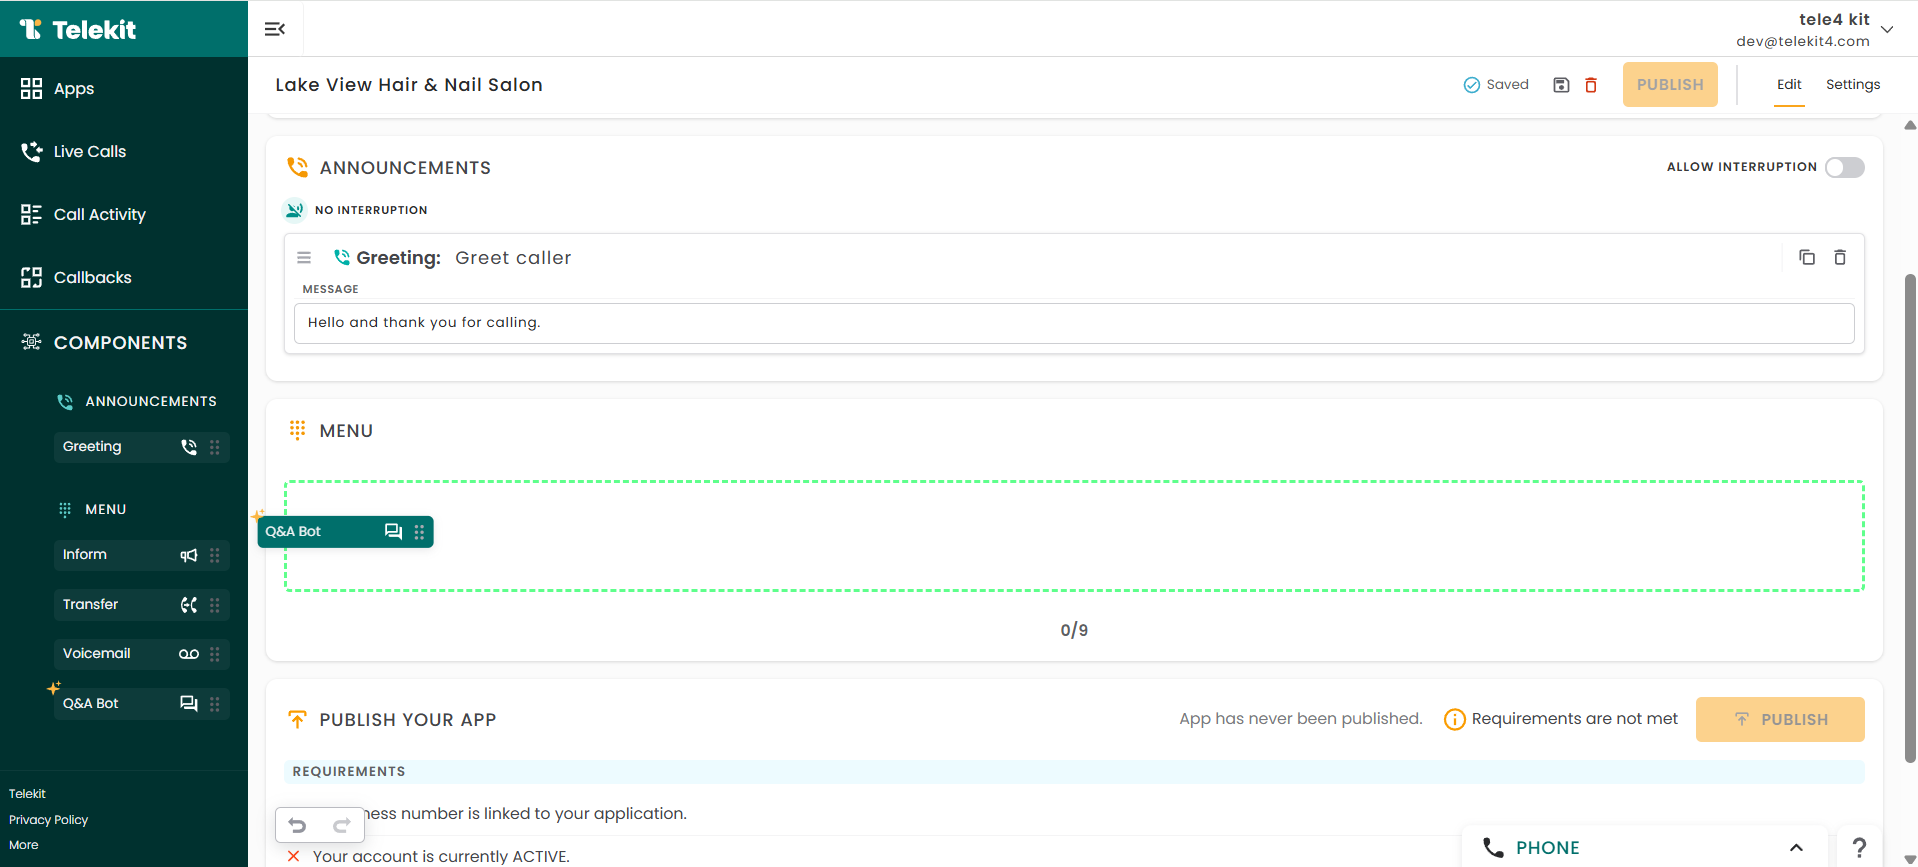Grab the Transfer component drag handle

click(x=215, y=605)
